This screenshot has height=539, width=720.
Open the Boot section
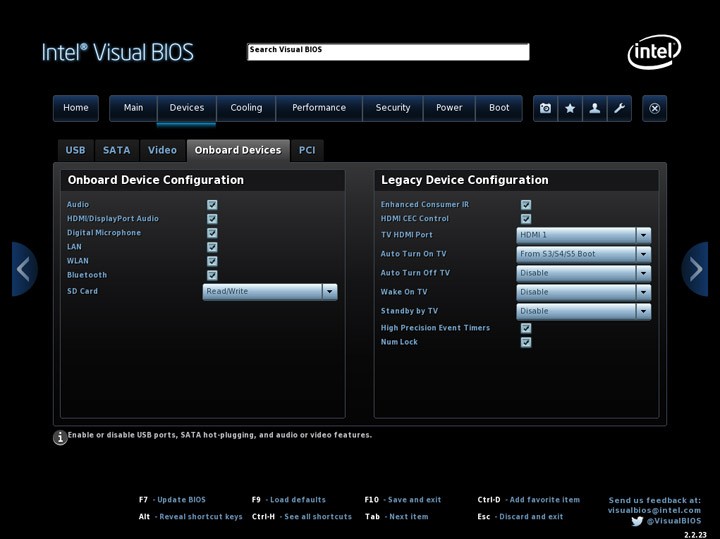pos(499,108)
